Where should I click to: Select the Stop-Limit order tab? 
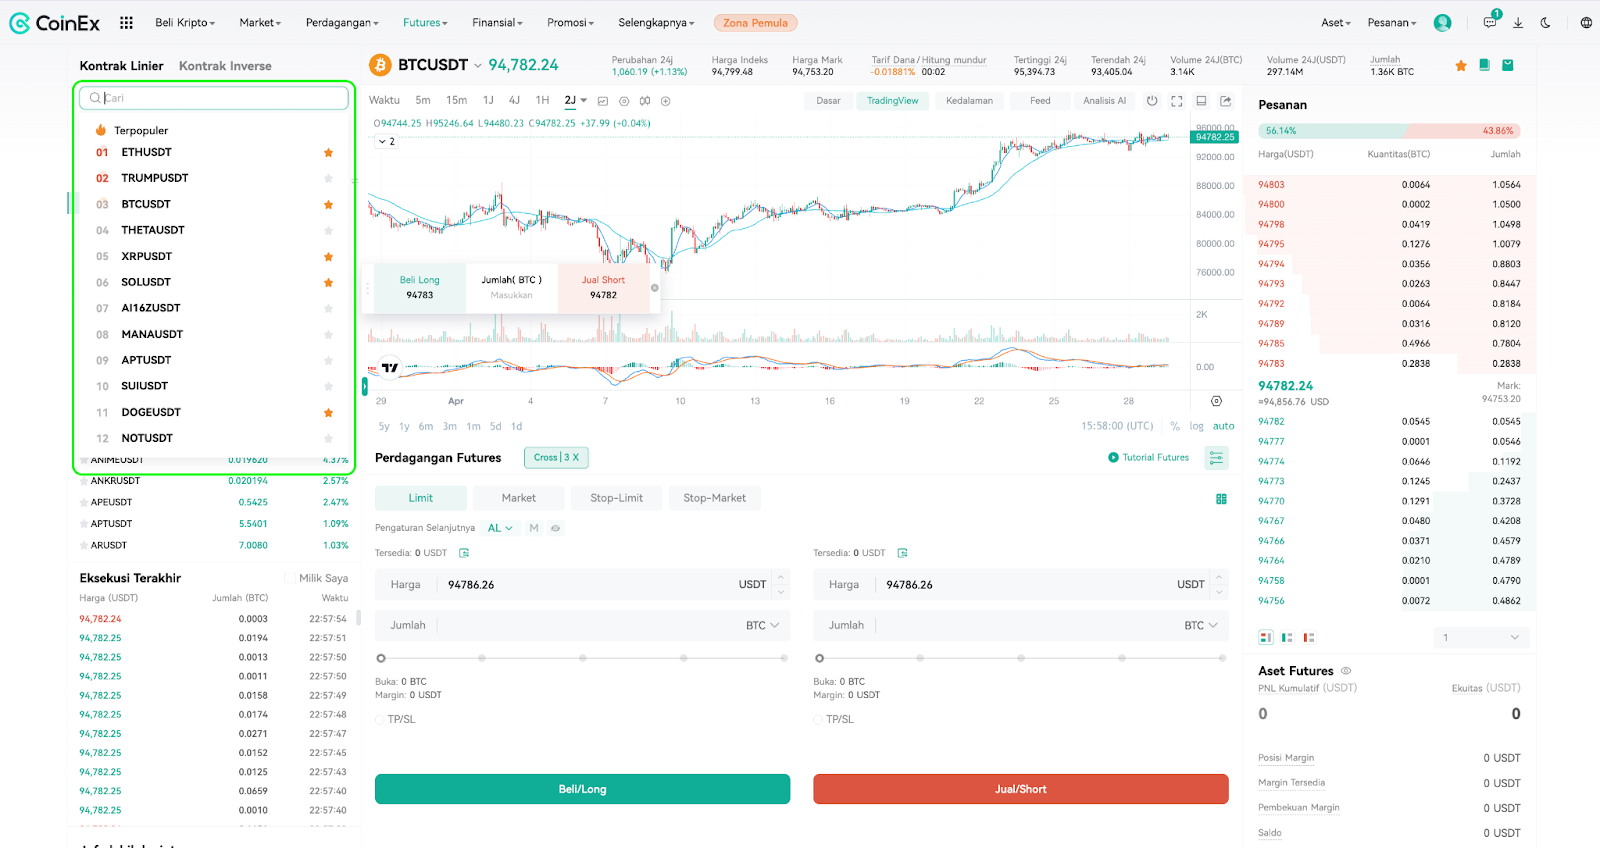617,498
